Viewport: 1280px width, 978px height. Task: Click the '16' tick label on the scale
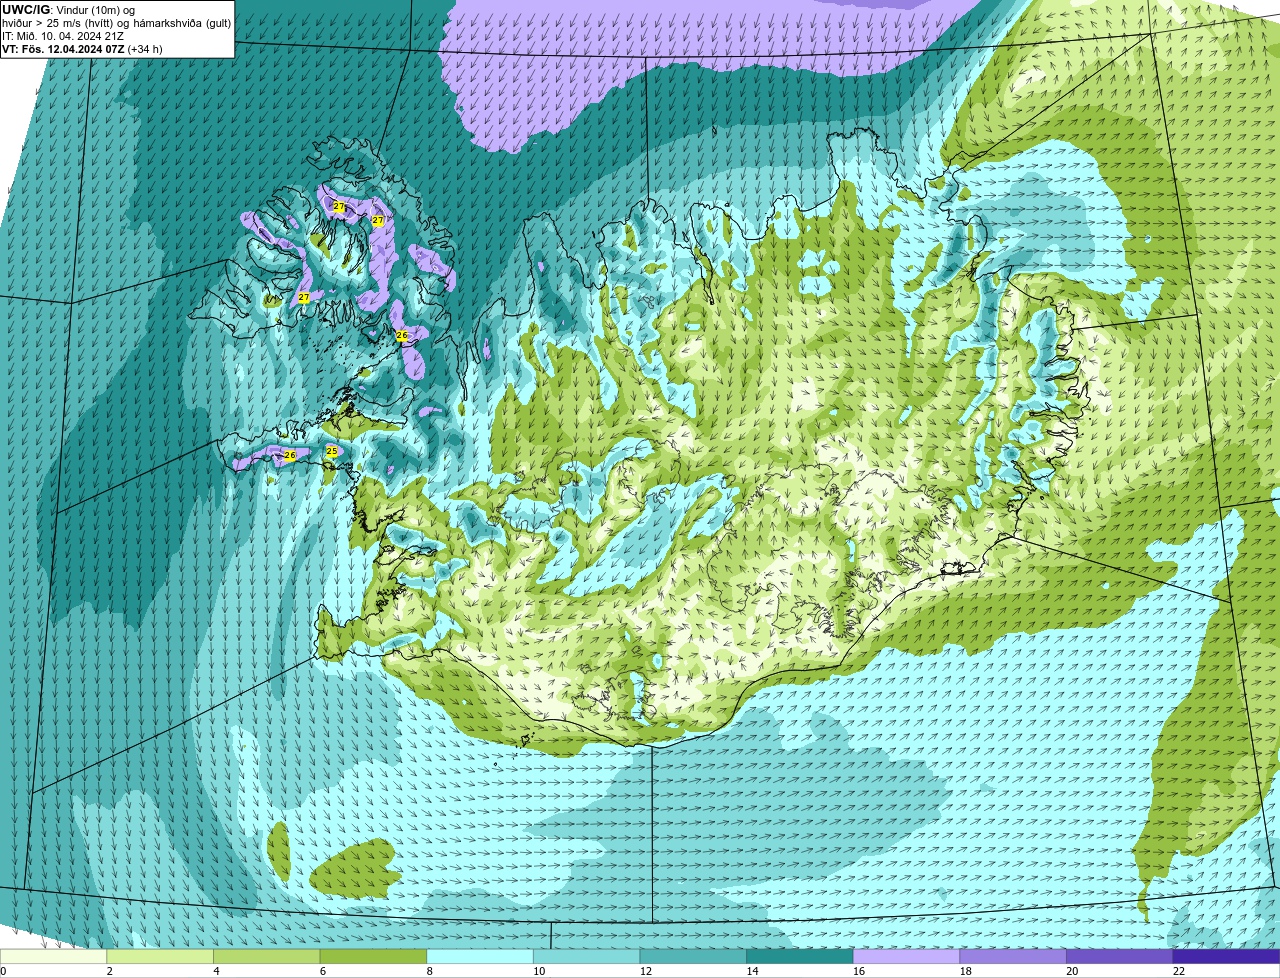coord(859,971)
